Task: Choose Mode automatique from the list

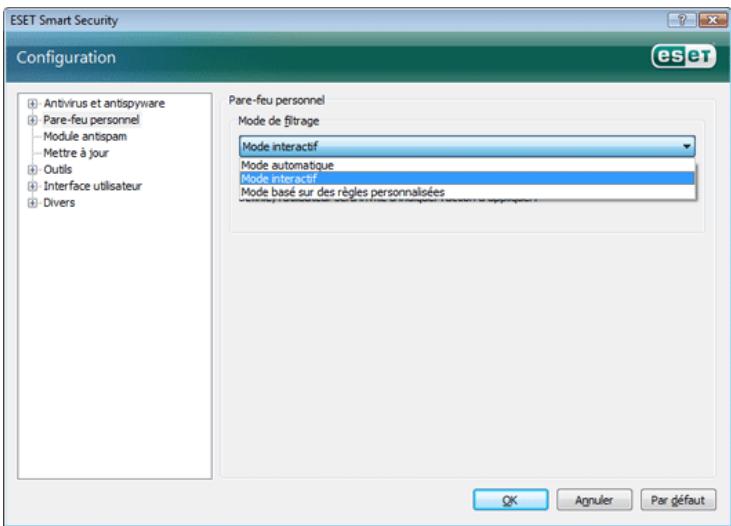Action: tap(467, 165)
